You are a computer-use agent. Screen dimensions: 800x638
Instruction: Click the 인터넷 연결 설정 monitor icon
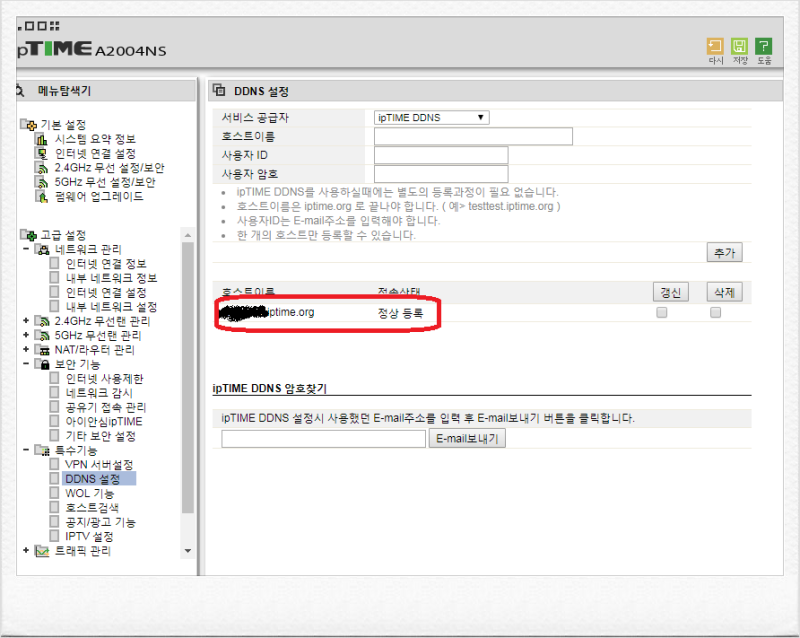(41, 152)
